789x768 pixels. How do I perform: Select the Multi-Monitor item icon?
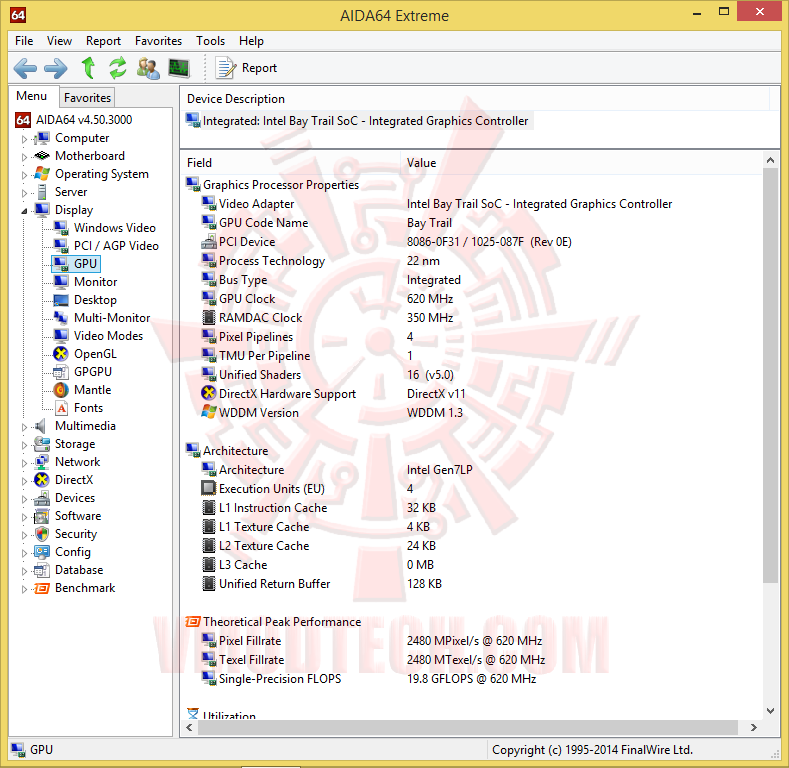(61, 318)
